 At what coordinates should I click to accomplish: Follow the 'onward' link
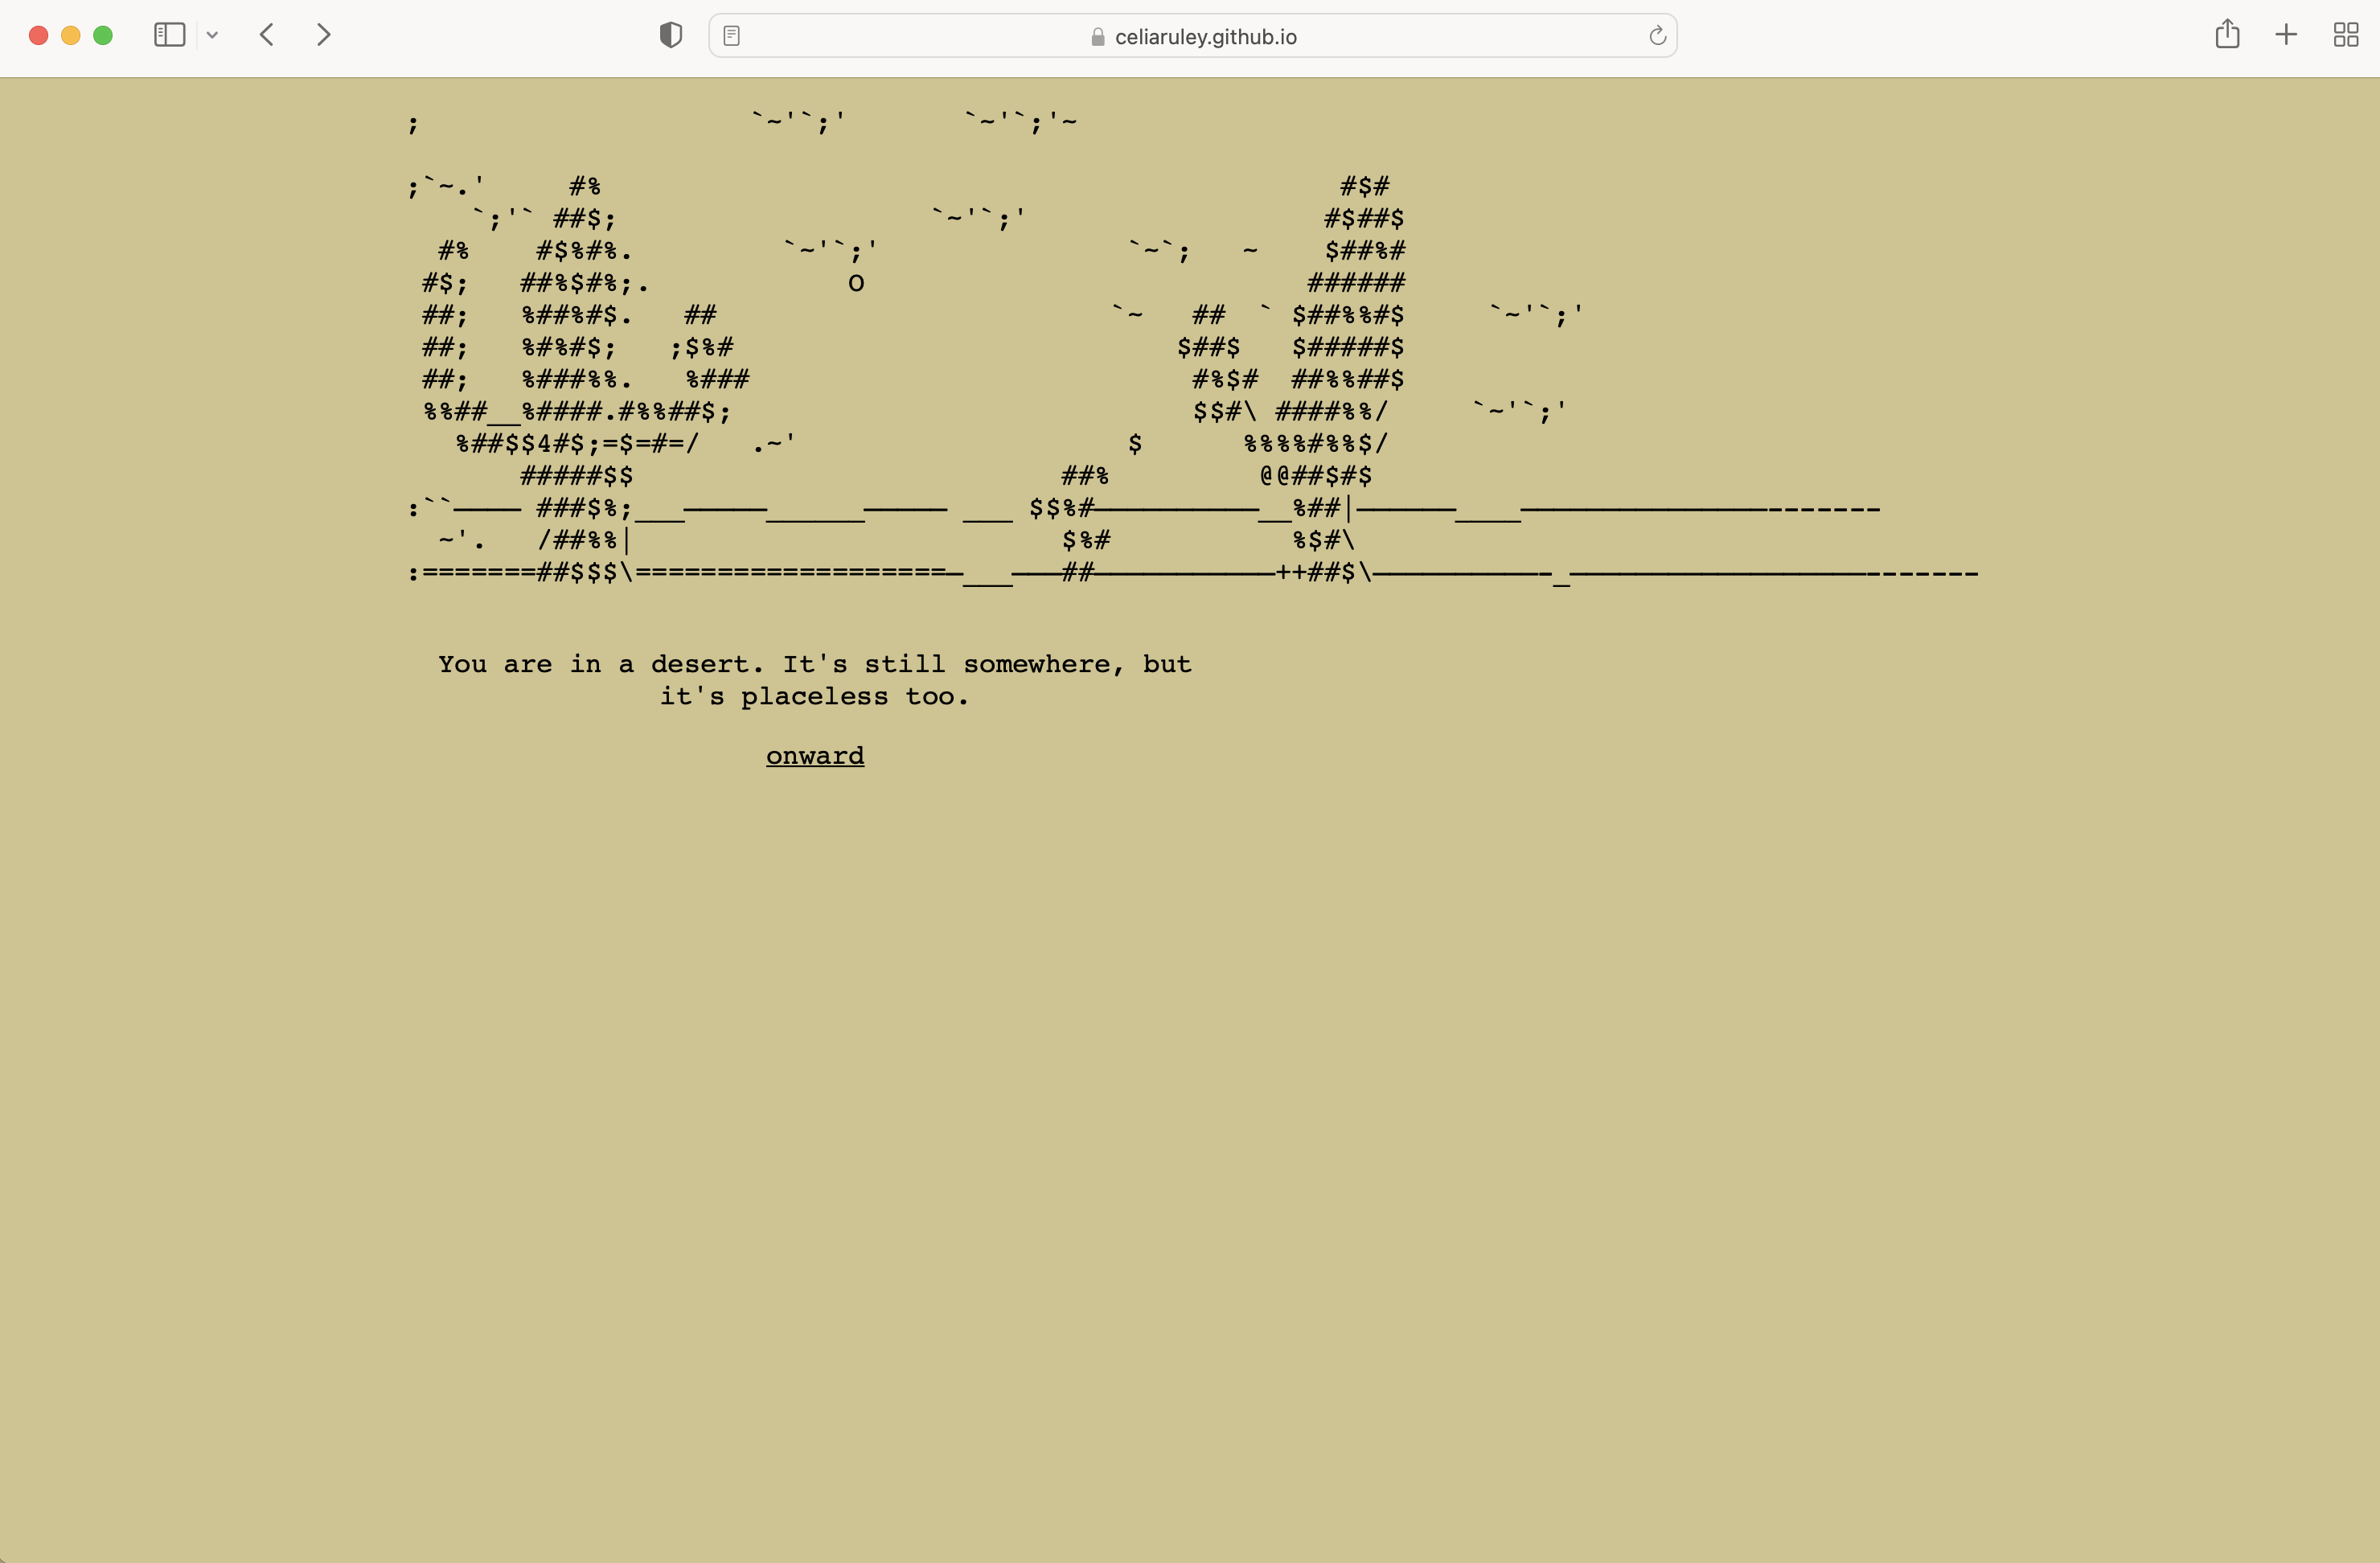click(815, 756)
